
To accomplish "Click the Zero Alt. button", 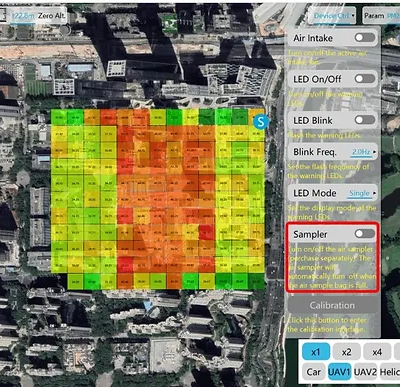I will click(52, 16).
